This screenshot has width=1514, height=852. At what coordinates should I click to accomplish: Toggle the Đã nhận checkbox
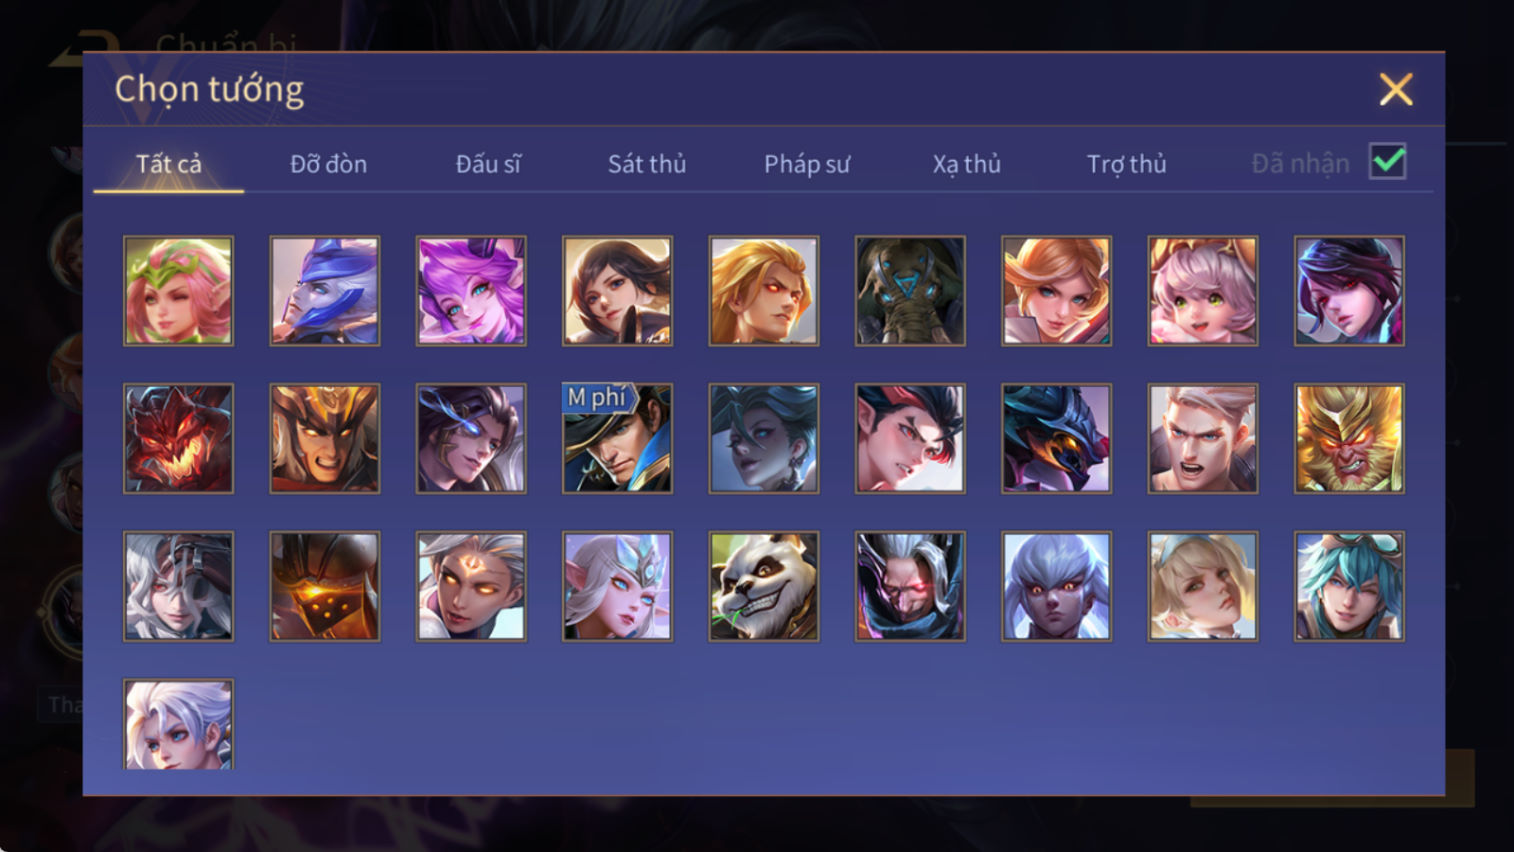1388,162
